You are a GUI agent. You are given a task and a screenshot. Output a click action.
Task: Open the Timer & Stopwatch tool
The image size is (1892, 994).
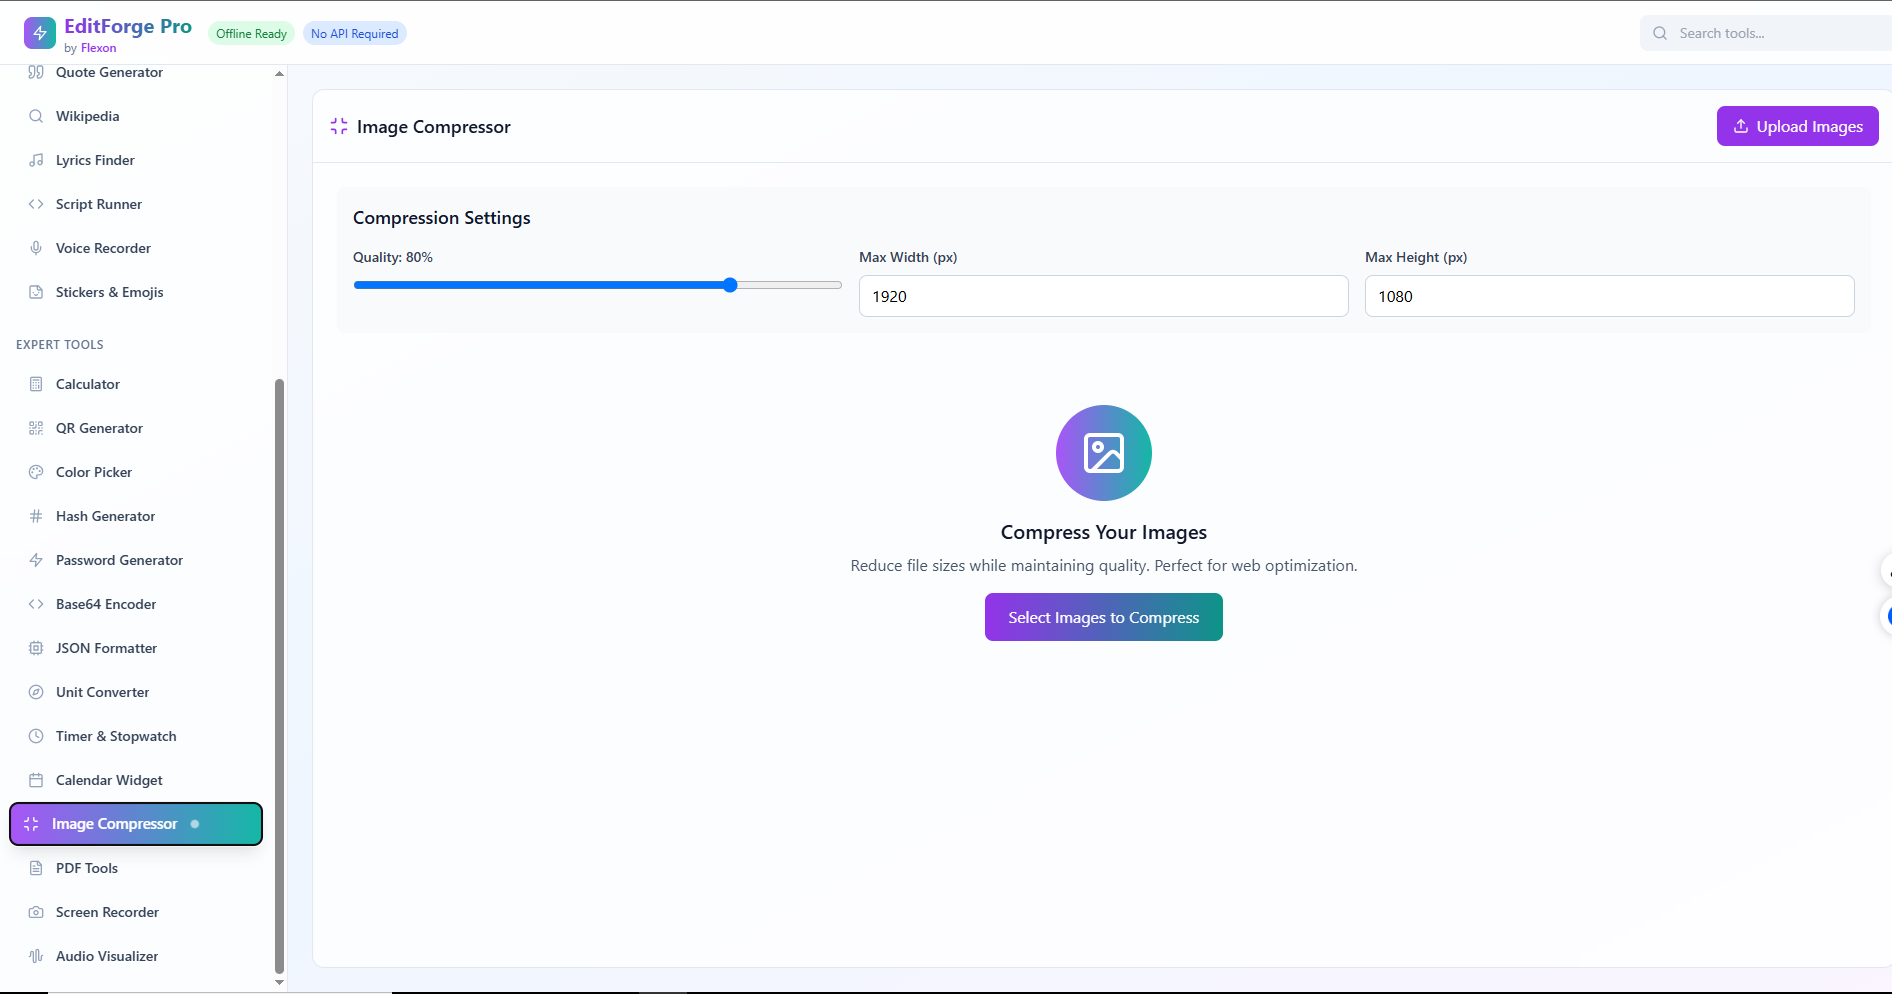coord(136,736)
